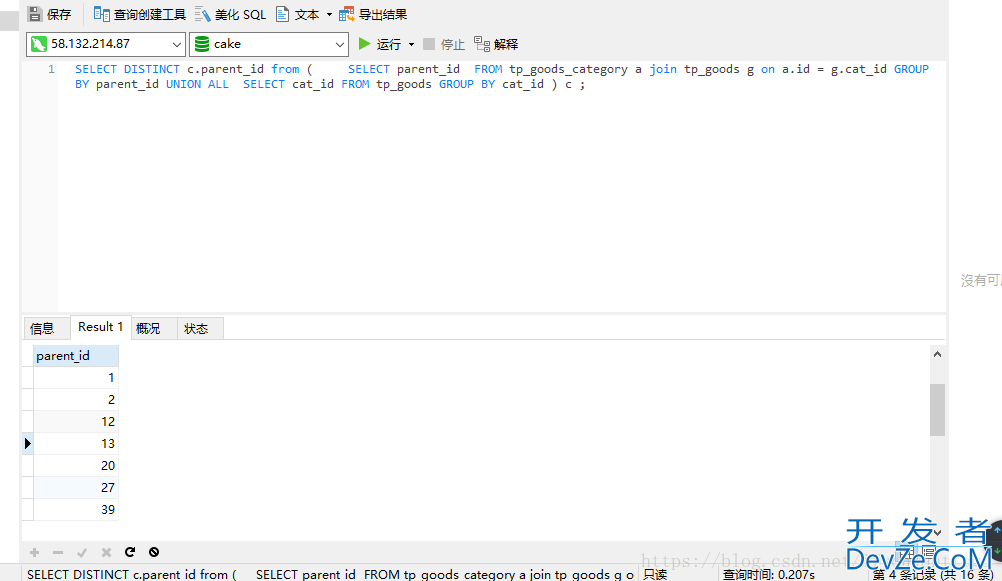Click the results vertical scrollbar thumb
1002x581 pixels.
pos(937,410)
